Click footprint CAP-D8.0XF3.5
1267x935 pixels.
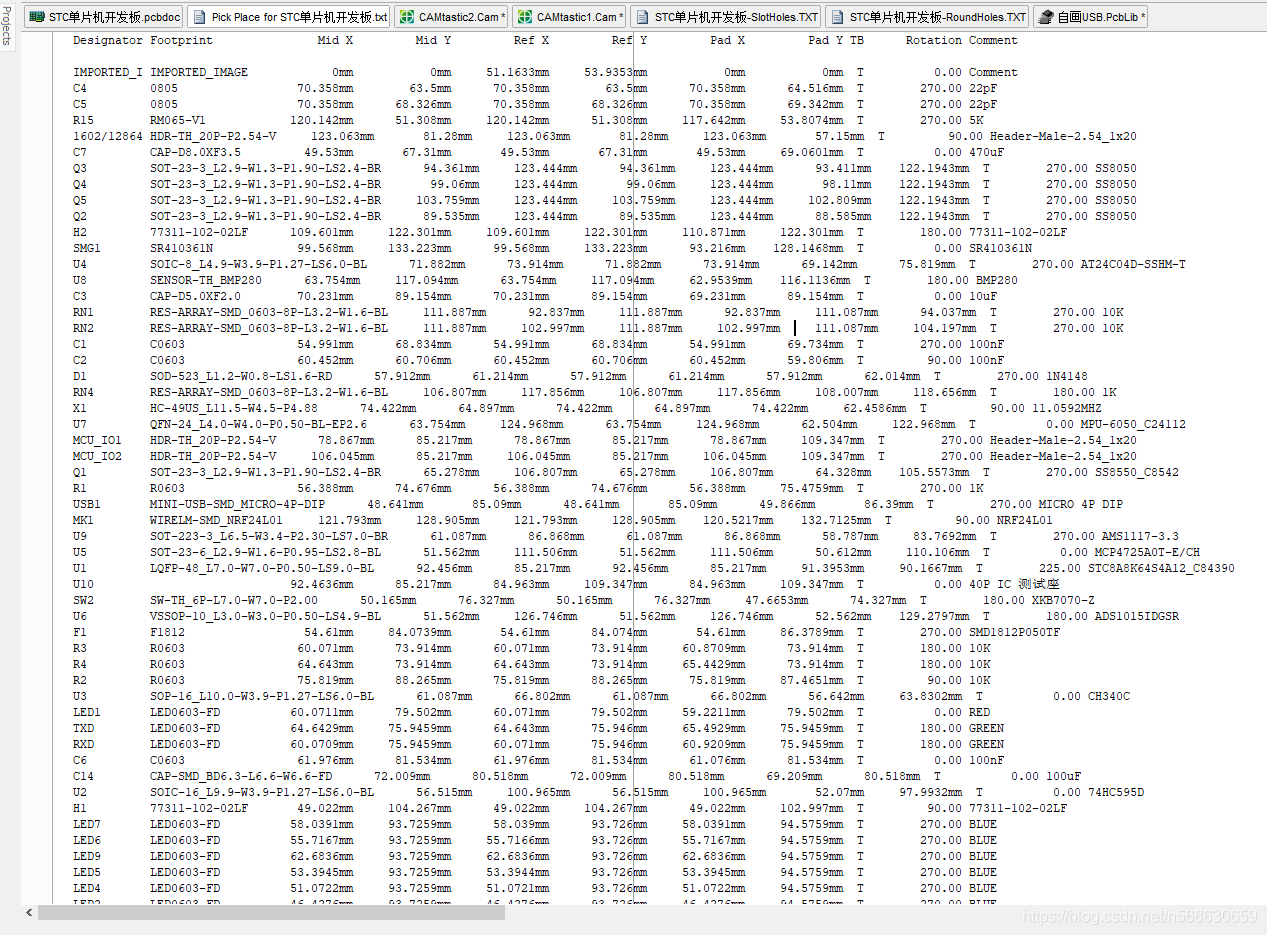[195, 152]
